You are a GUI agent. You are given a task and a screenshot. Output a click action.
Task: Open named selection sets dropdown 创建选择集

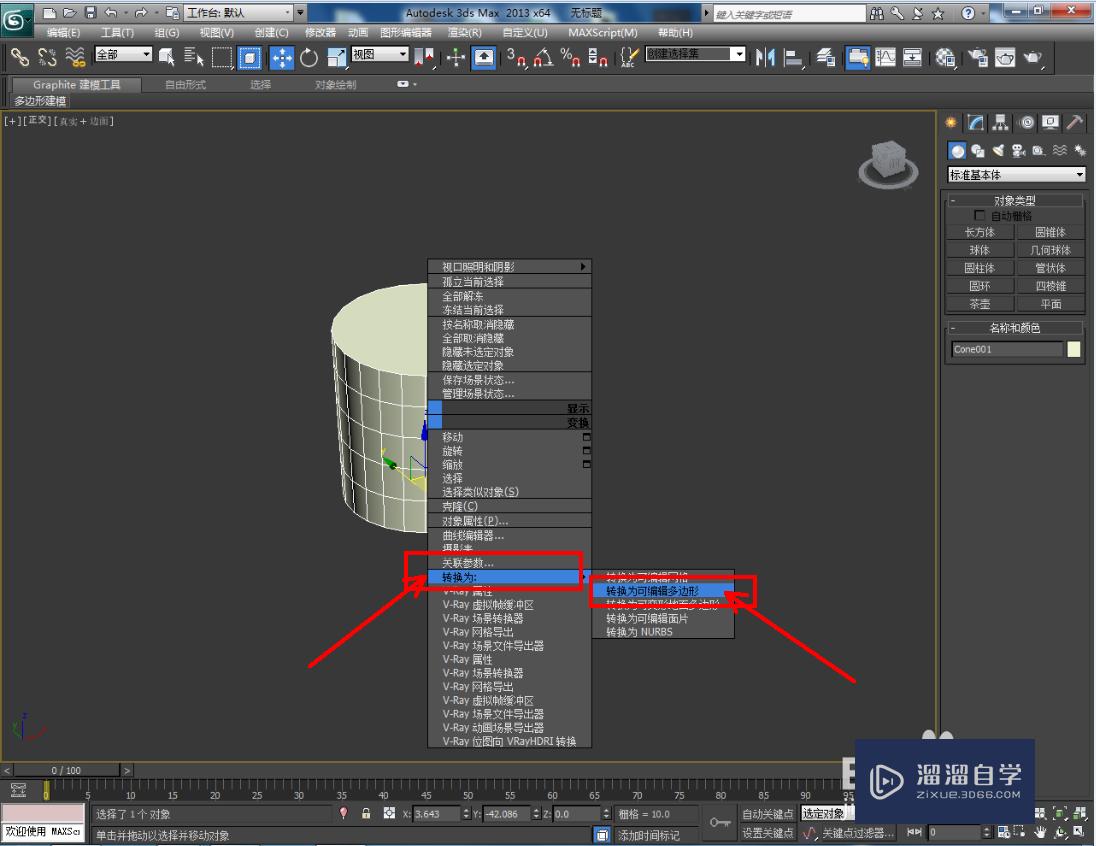(x=695, y=54)
